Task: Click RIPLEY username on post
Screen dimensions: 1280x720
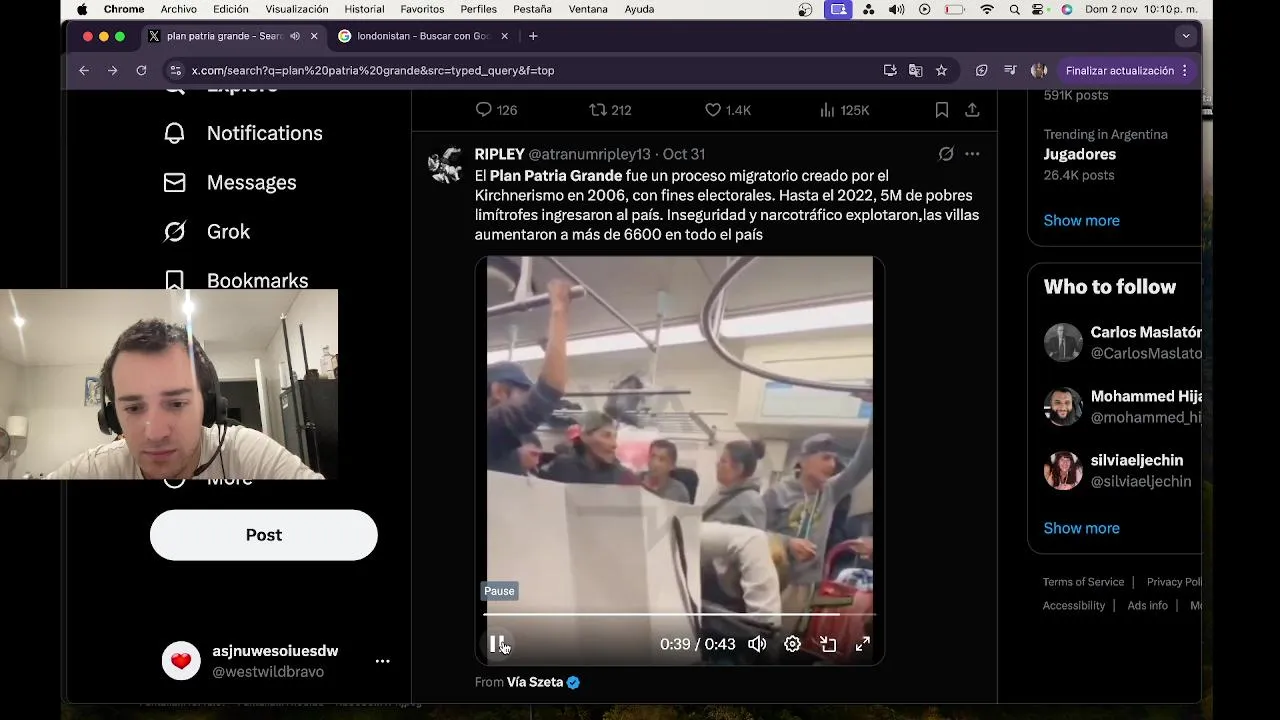Action: click(499, 154)
